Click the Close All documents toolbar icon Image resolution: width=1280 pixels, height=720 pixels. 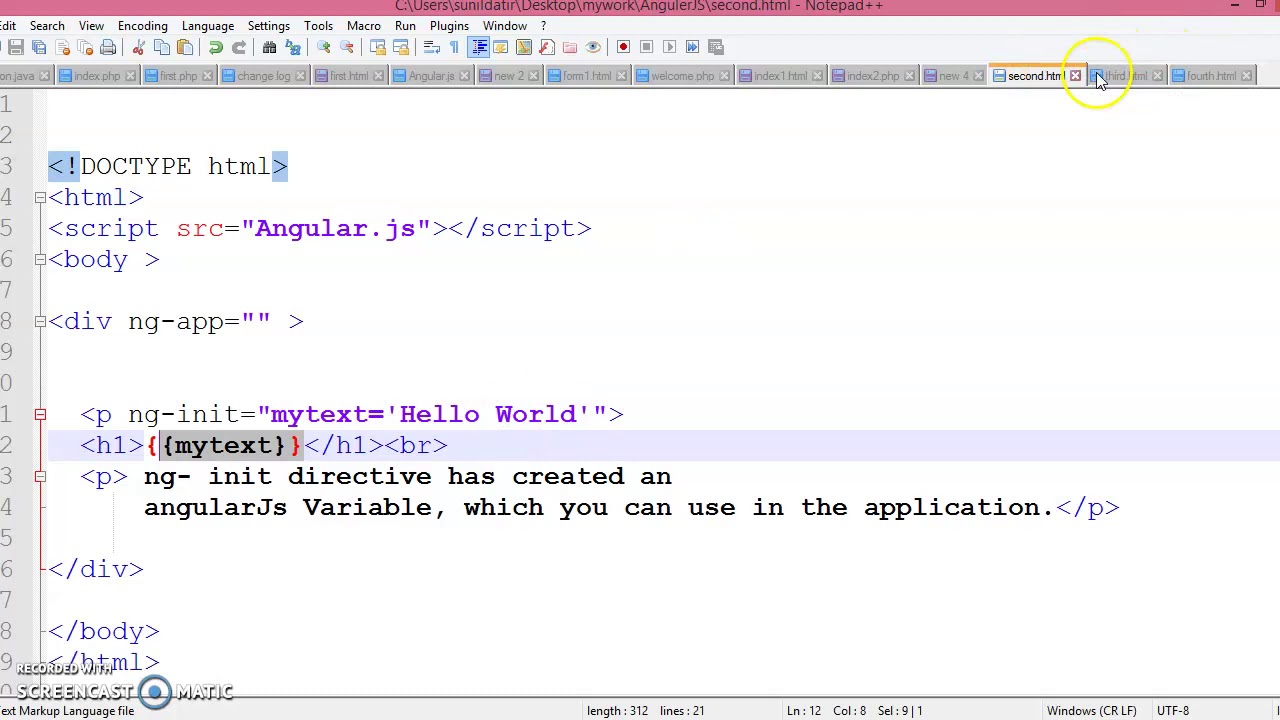point(85,47)
